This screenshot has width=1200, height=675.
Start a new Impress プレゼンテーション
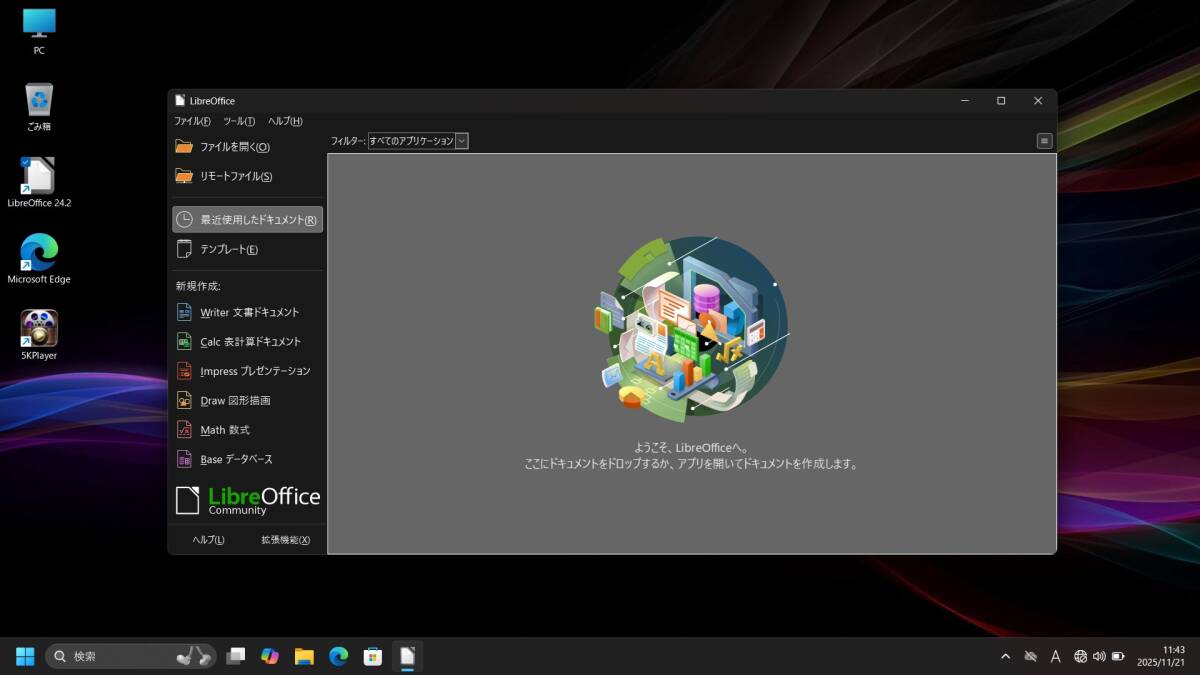point(254,371)
